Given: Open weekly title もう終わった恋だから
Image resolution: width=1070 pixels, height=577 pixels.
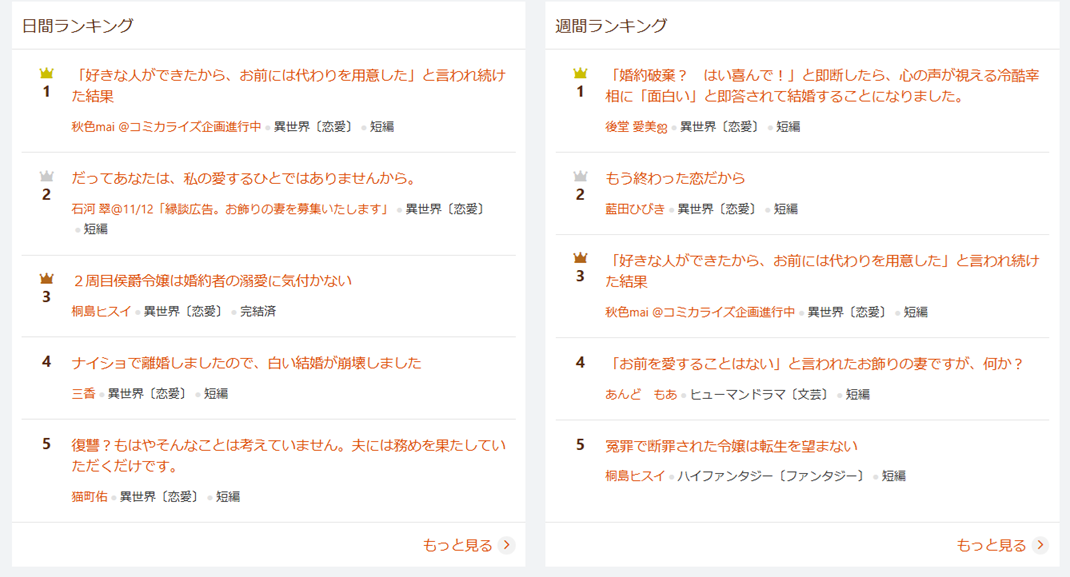Looking at the screenshot, I should click(x=675, y=178).
